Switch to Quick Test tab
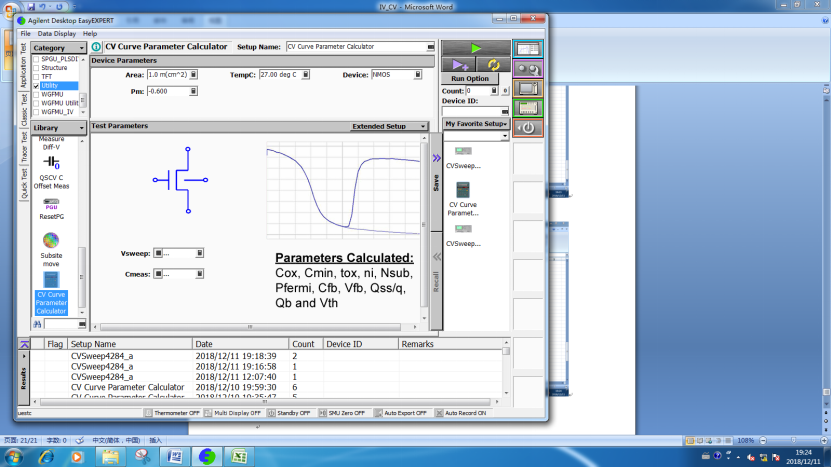 23,183
